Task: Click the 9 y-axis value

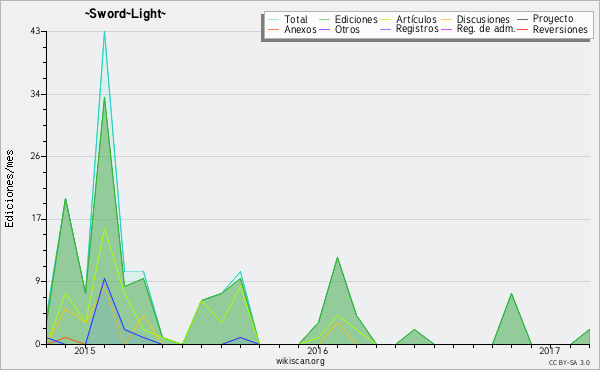Action: (38, 281)
